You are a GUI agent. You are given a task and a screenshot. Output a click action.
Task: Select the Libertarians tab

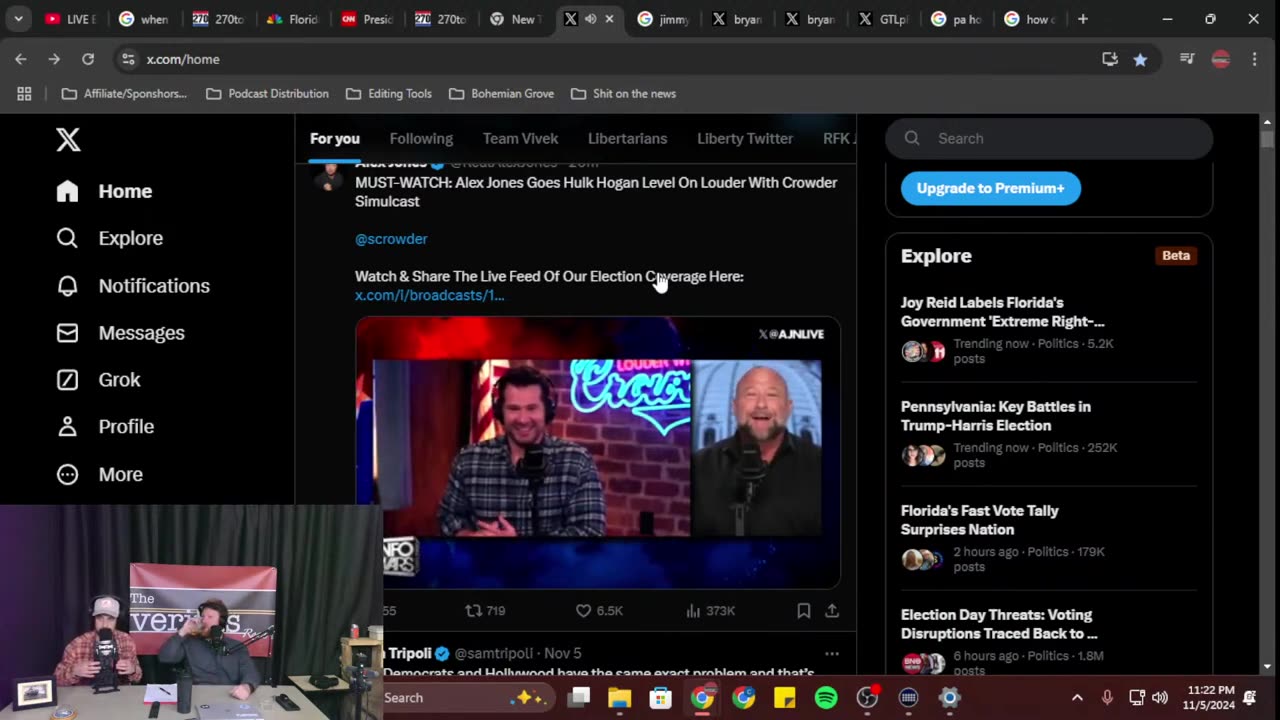click(x=627, y=138)
